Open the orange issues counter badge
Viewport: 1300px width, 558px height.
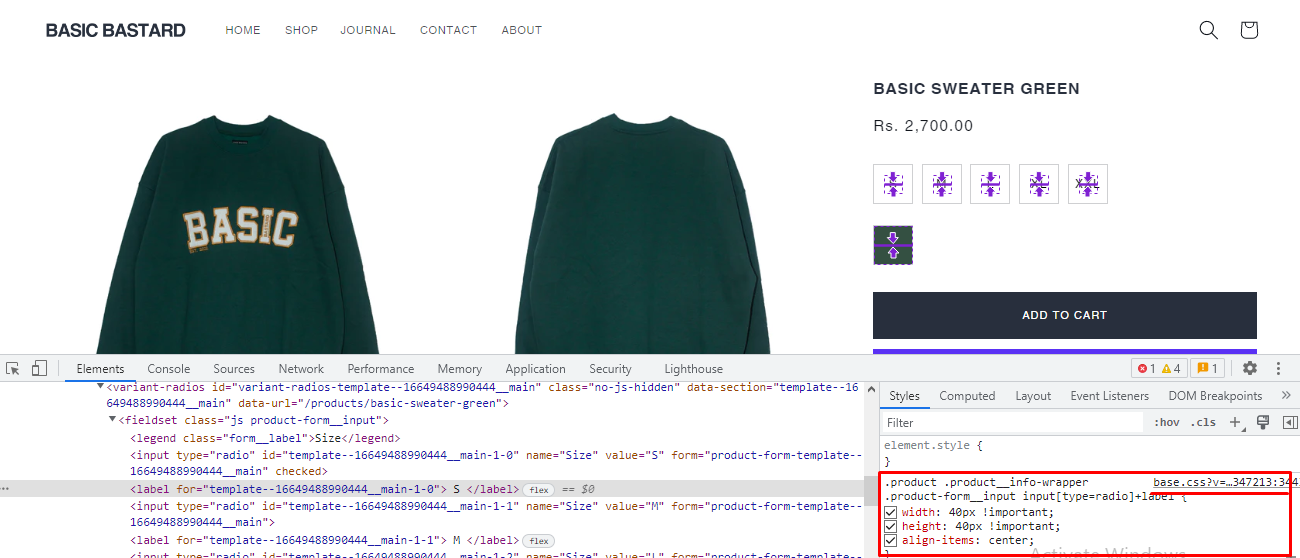[1206, 368]
